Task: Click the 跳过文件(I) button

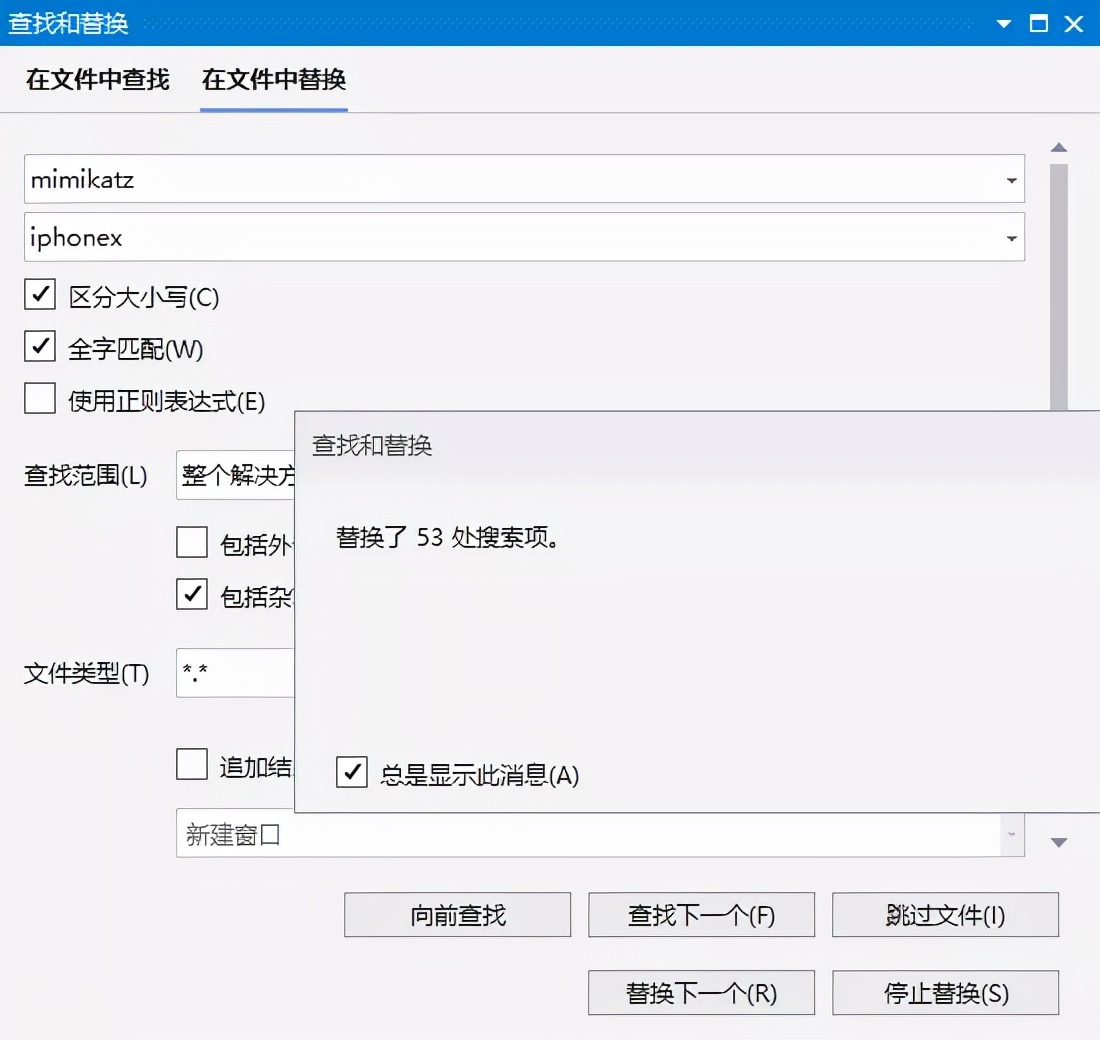Action: [945, 914]
